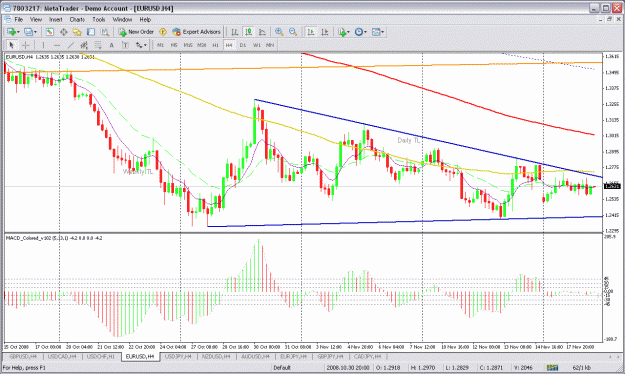Zoom in on the chart

click(x=279, y=32)
